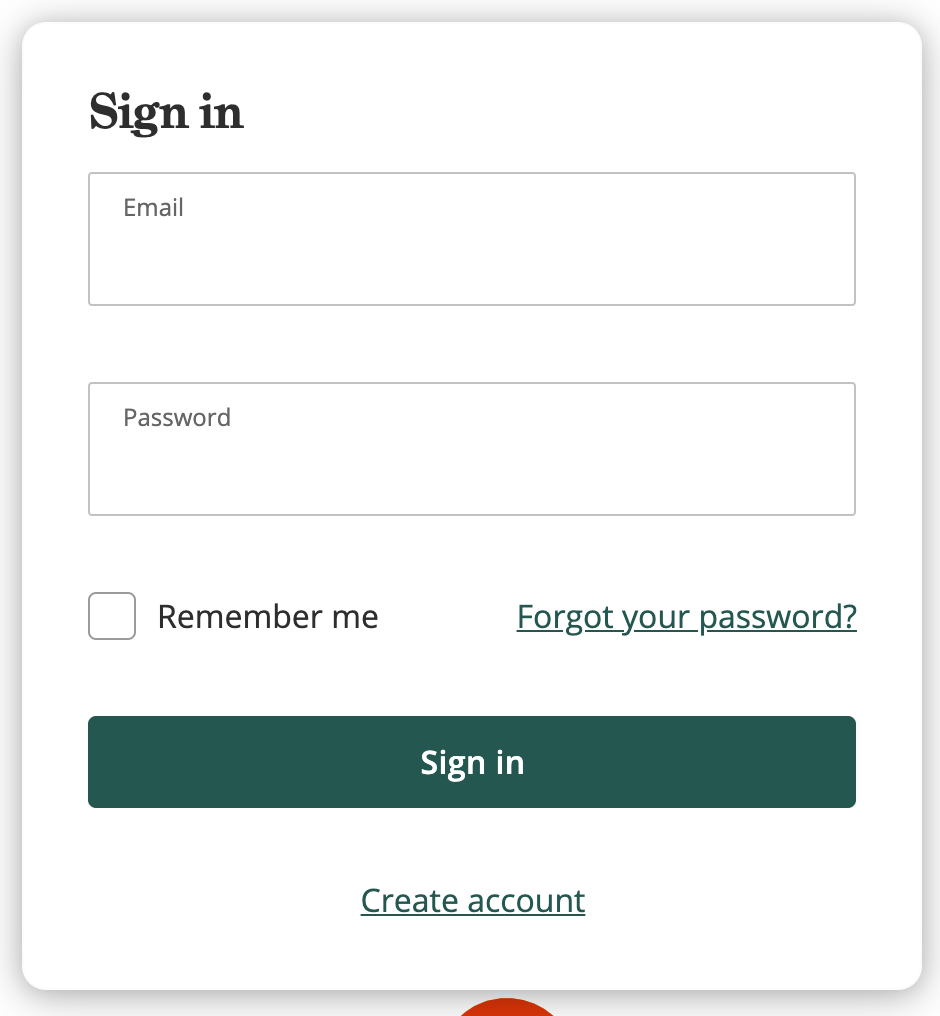Click the Remember me label text
The image size is (940, 1016).
click(267, 617)
